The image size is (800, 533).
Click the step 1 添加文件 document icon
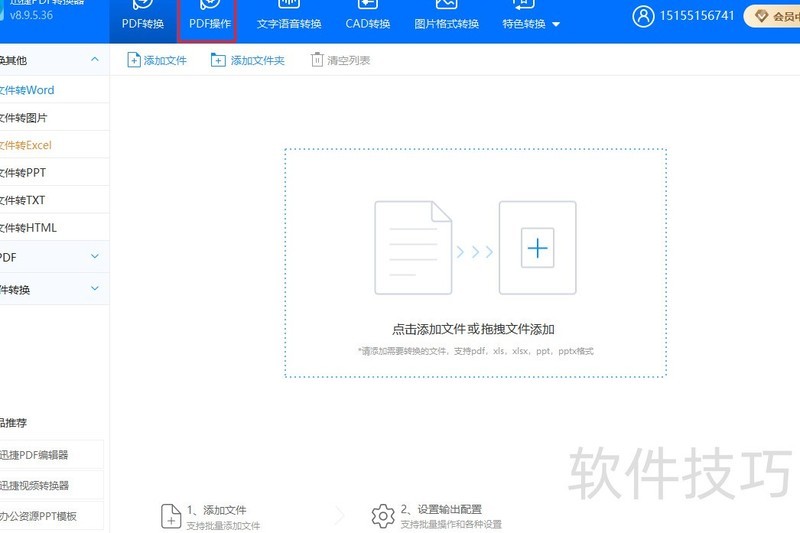[171, 516]
